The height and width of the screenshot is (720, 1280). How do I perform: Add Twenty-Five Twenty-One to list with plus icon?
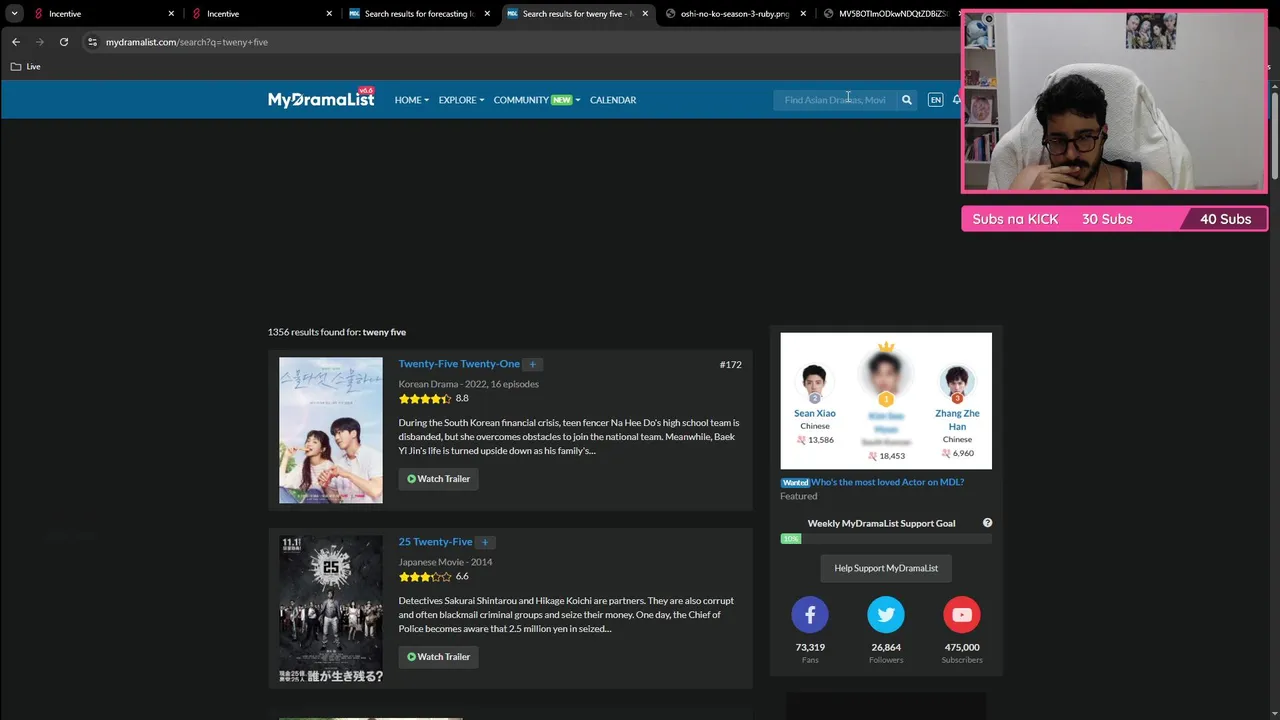coord(532,364)
